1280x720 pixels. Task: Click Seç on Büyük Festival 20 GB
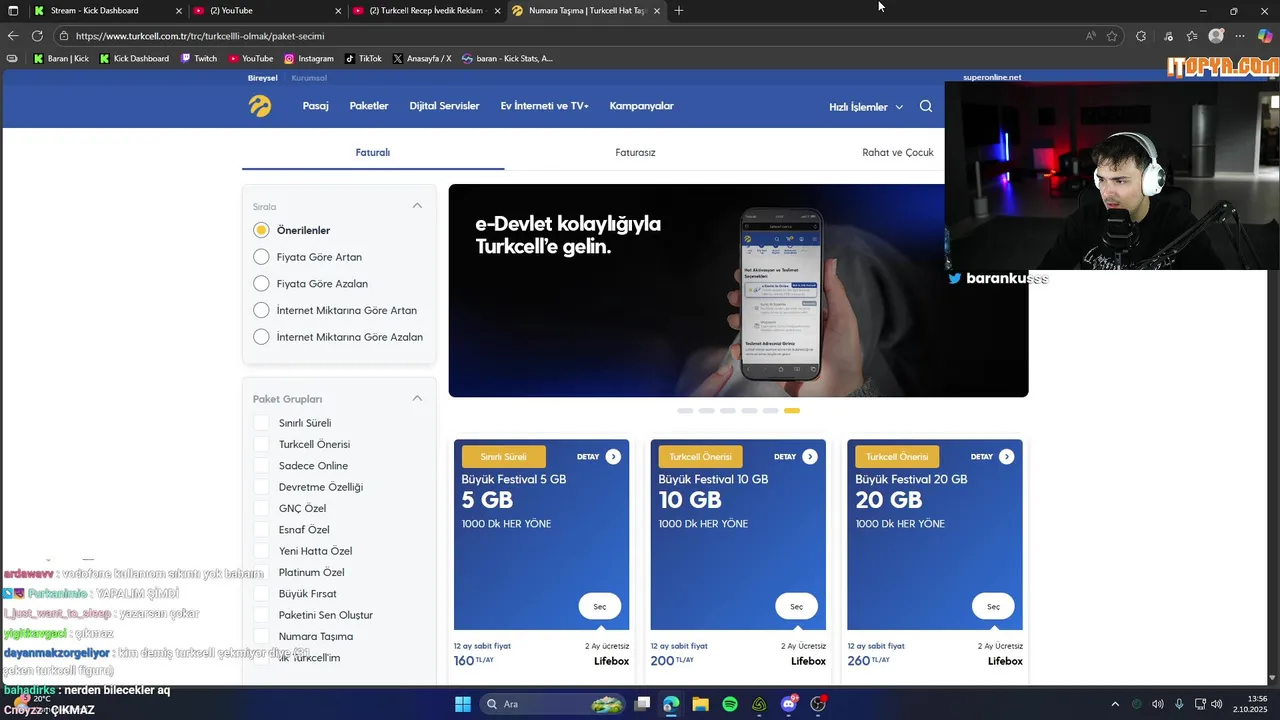click(993, 606)
